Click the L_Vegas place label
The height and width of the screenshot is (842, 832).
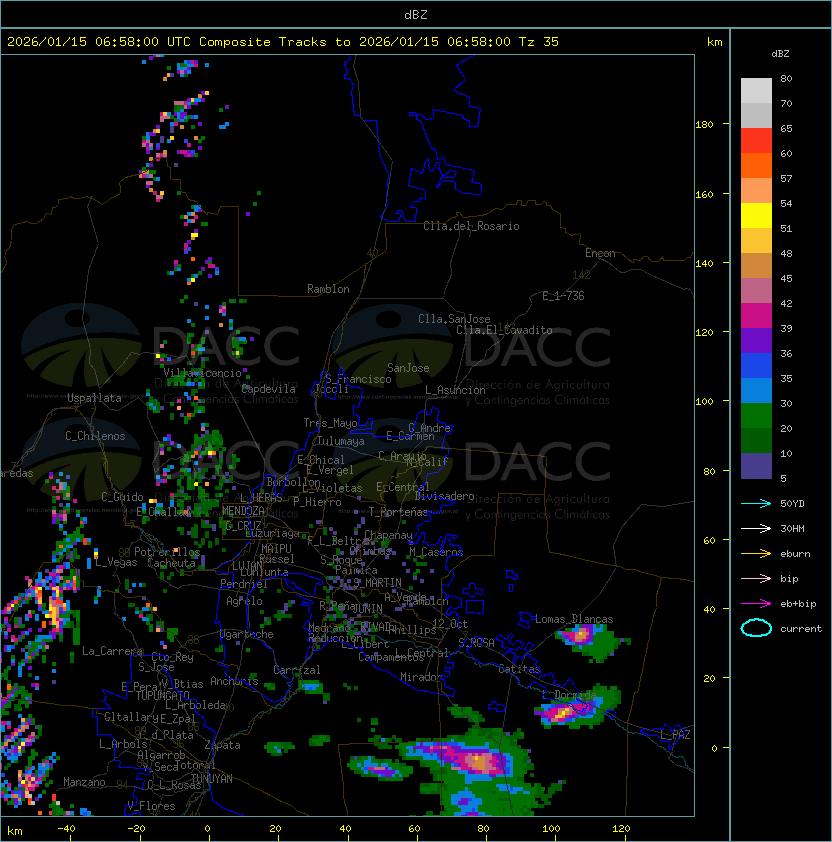pyautogui.click(x=116, y=562)
